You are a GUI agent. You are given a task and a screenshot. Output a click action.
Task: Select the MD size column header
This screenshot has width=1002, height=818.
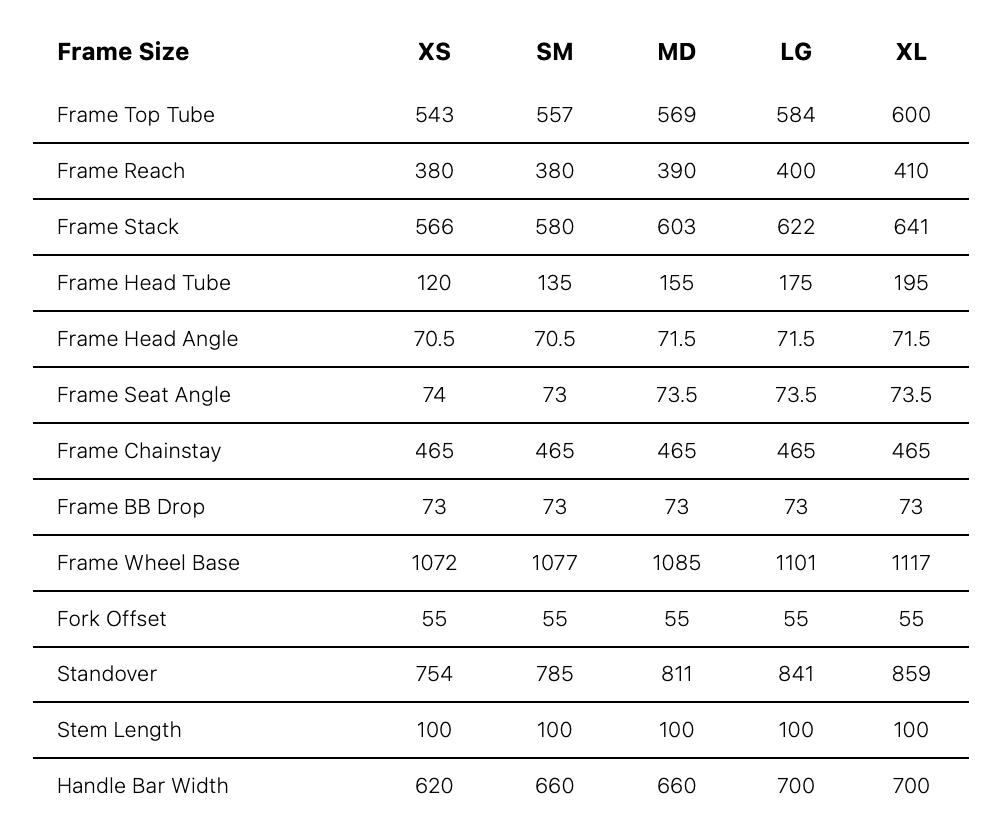tap(677, 52)
